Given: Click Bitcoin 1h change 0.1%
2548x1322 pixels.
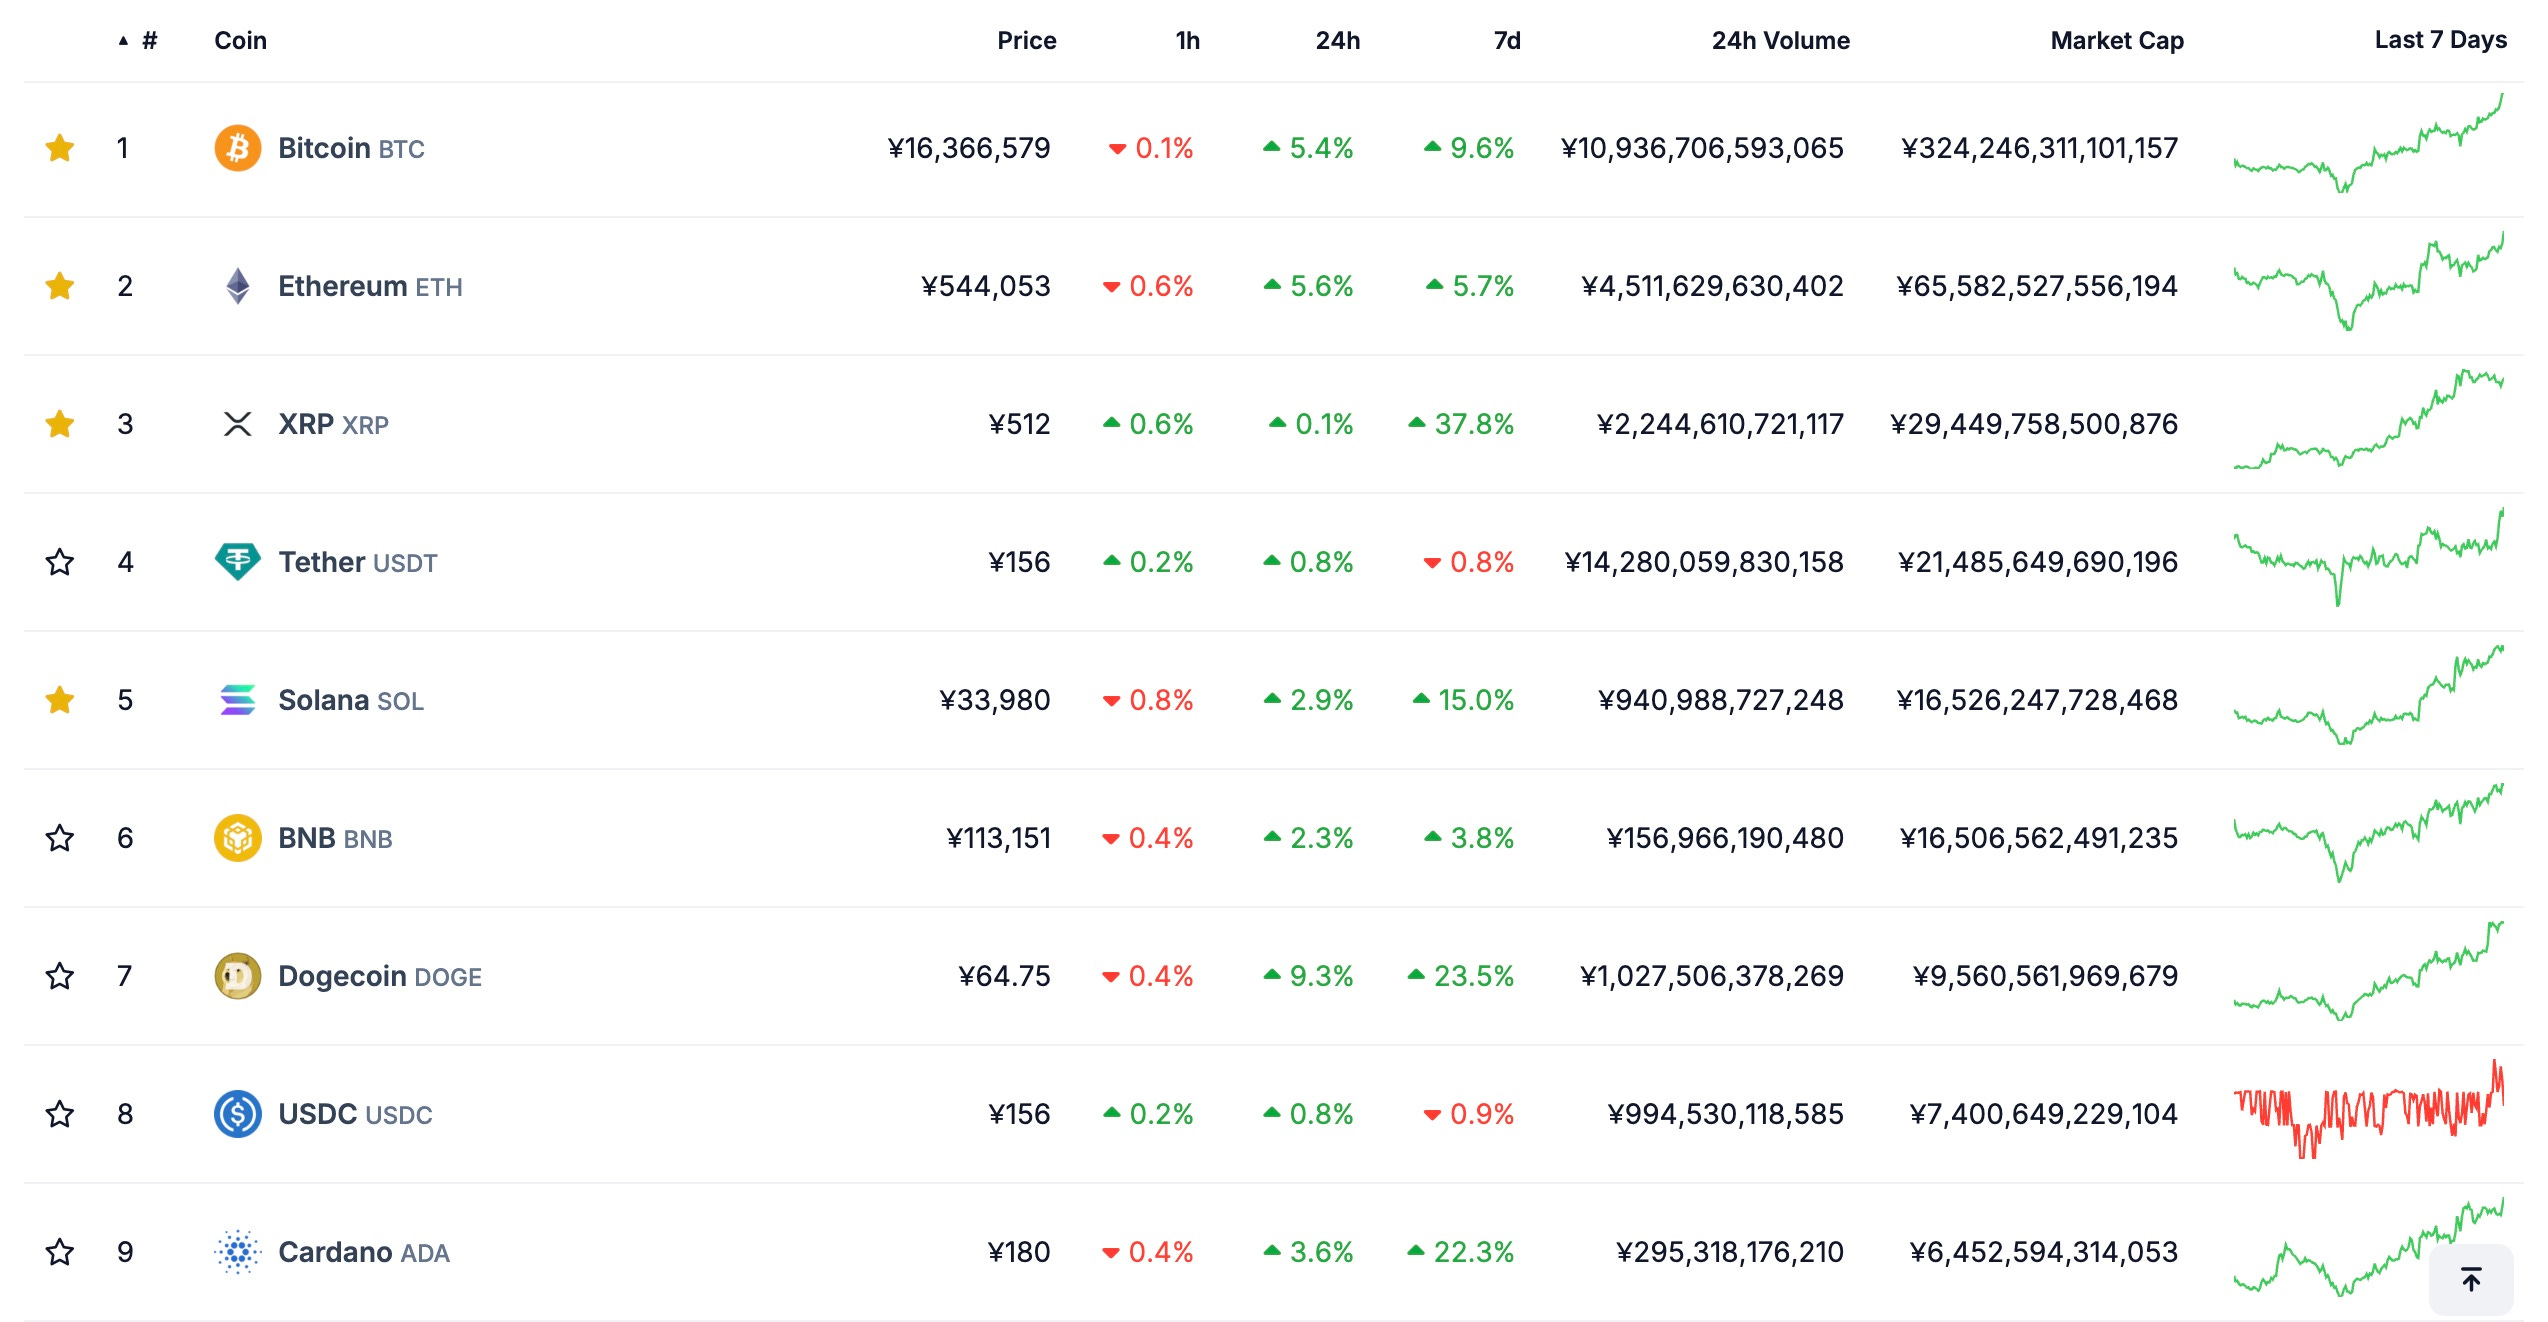Looking at the screenshot, I should pos(1151,148).
